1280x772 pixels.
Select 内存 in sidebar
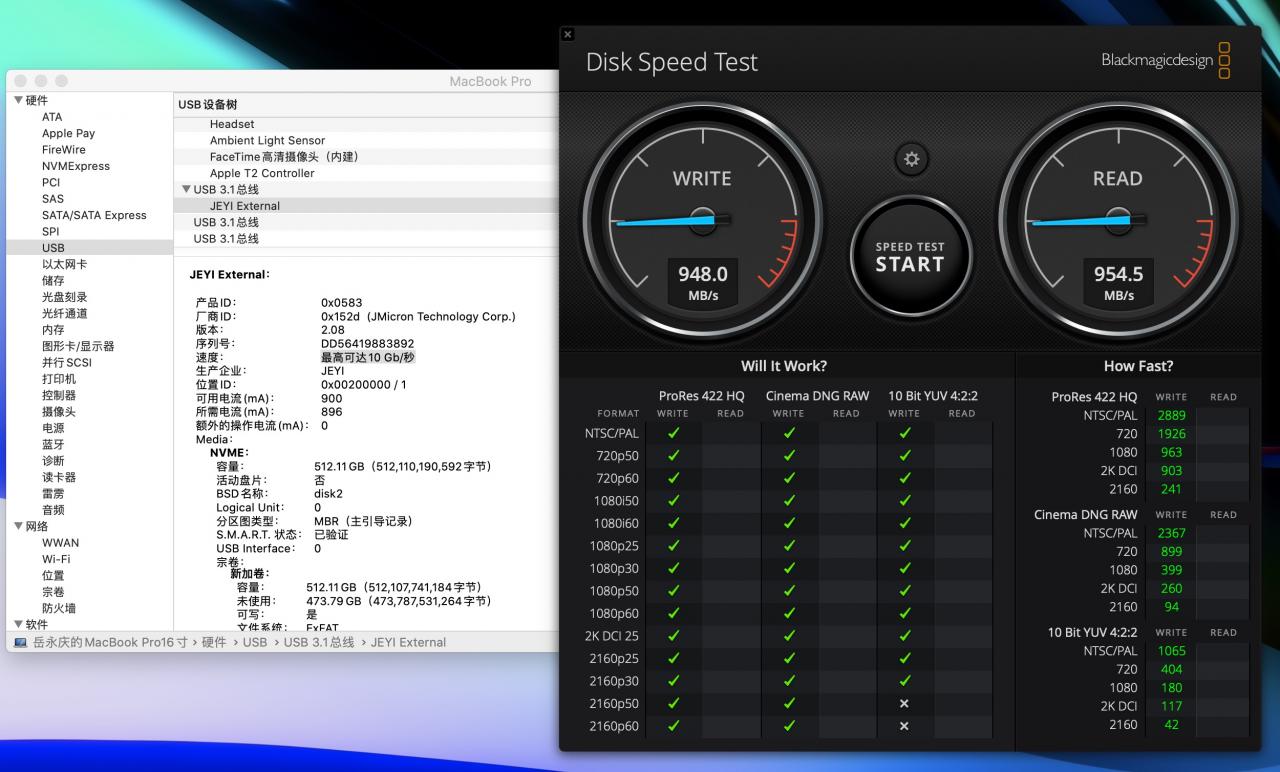(53, 330)
